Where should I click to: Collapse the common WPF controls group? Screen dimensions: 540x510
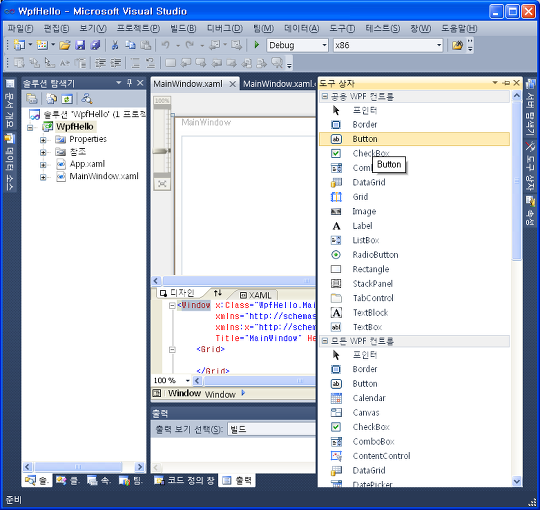pos(324,96)
